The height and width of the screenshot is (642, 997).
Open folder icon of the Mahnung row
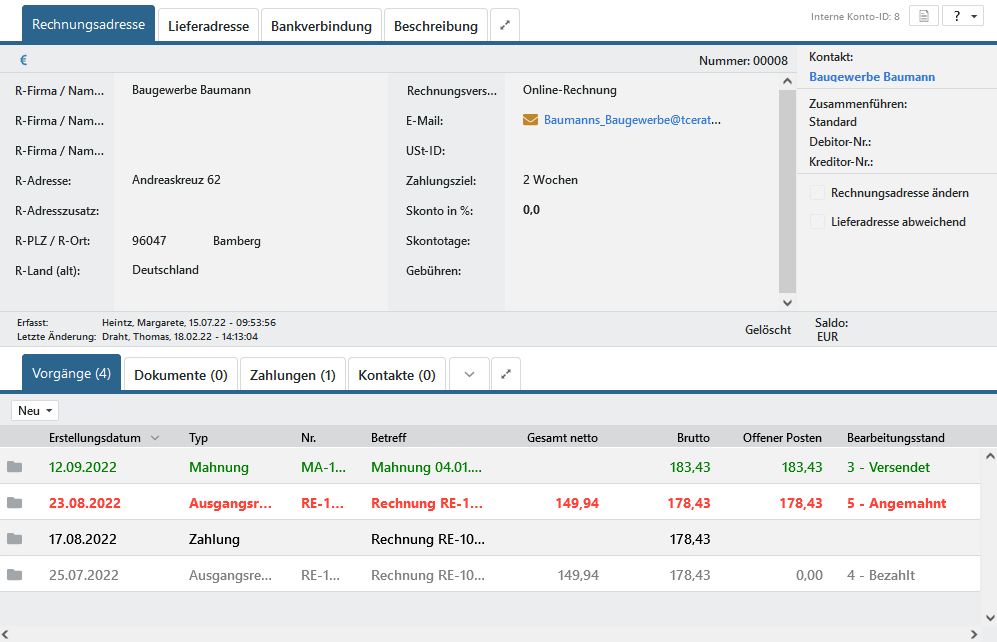[14, 467]
